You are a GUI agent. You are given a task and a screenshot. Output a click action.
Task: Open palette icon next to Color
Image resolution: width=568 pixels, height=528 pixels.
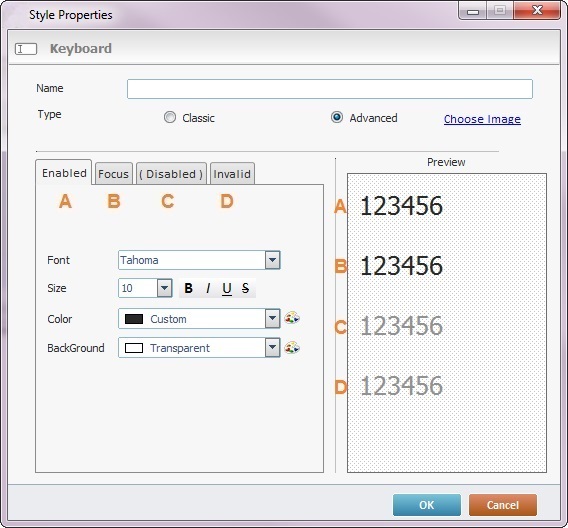[292, 318]
